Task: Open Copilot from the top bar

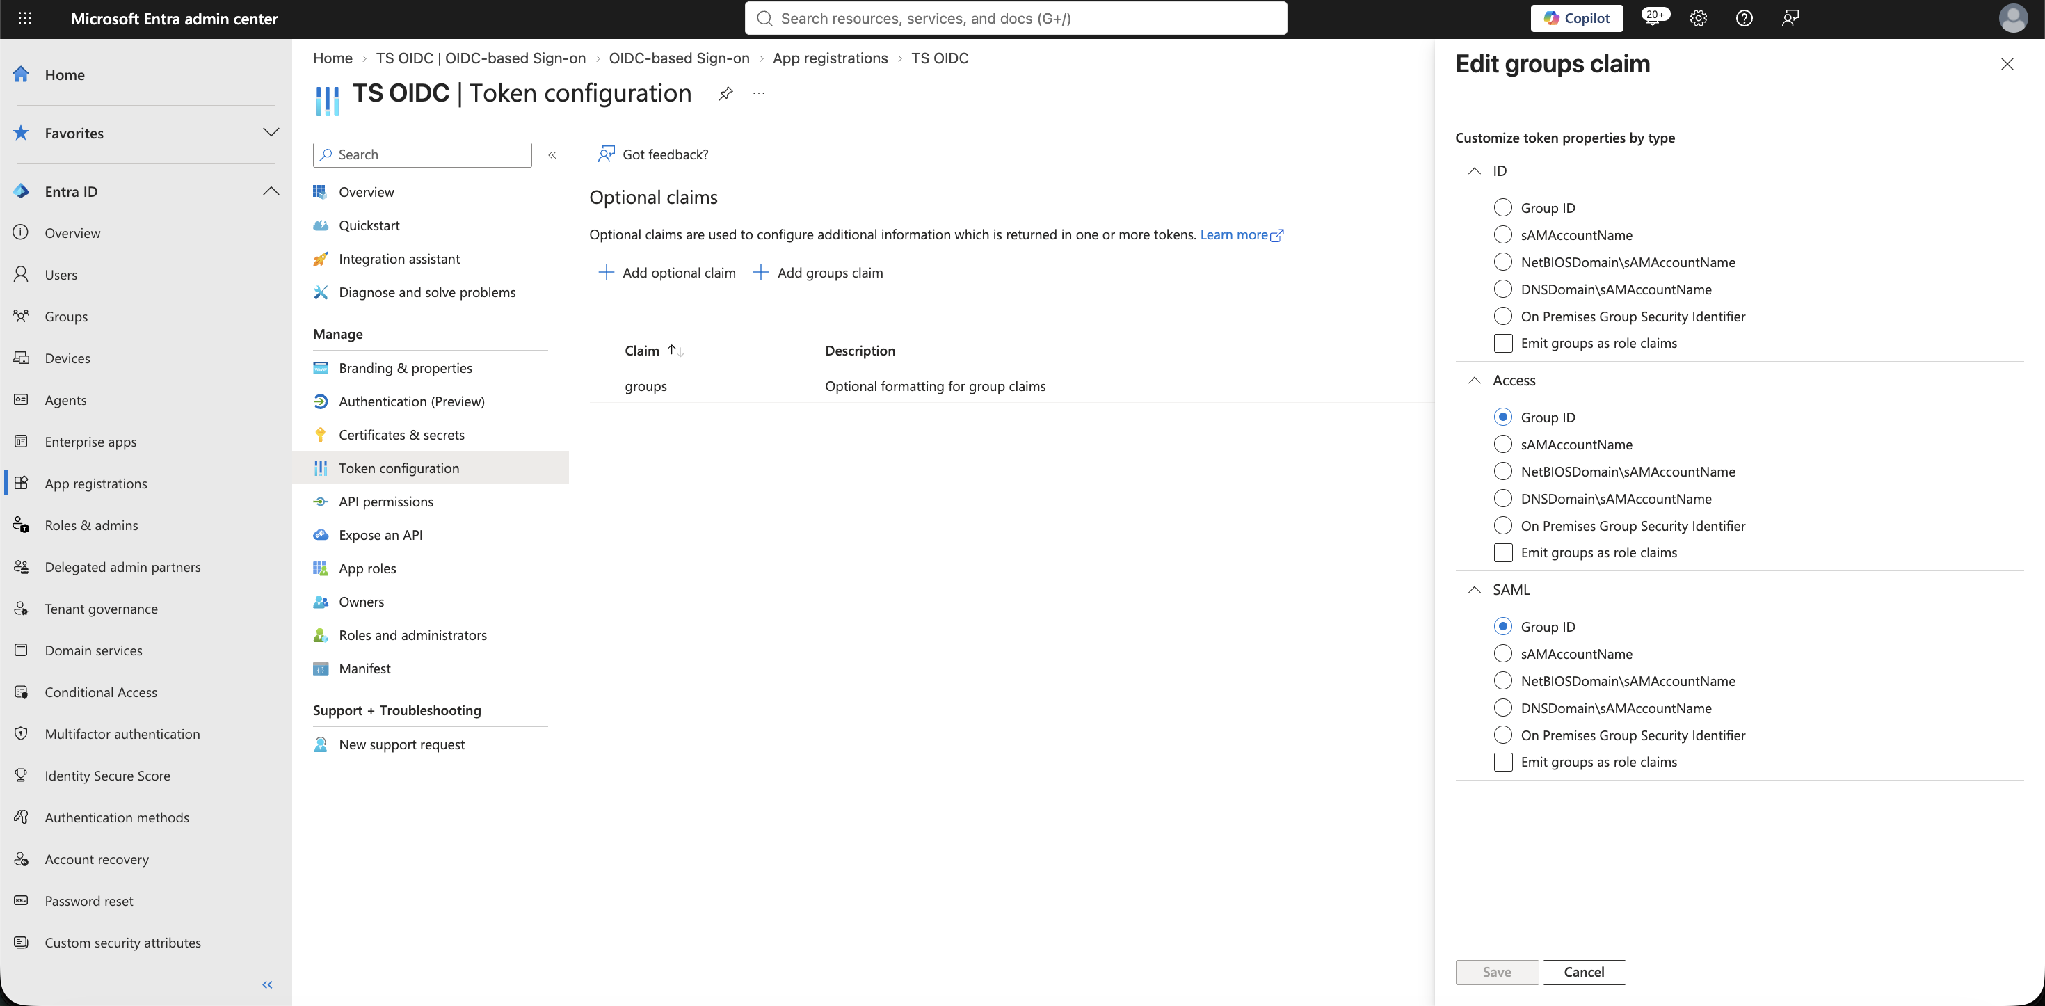Action: [x=1577, y=18]
